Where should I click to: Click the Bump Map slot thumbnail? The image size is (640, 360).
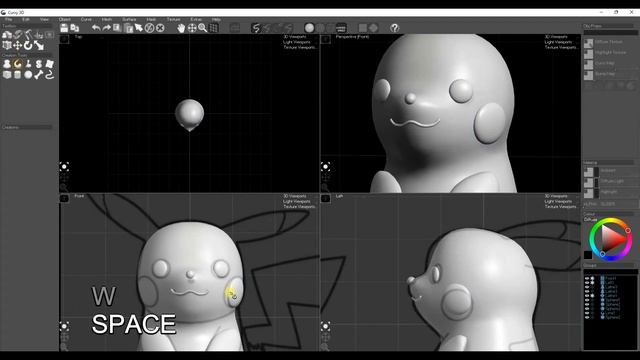pyautogui.click(x=588, y=75)
